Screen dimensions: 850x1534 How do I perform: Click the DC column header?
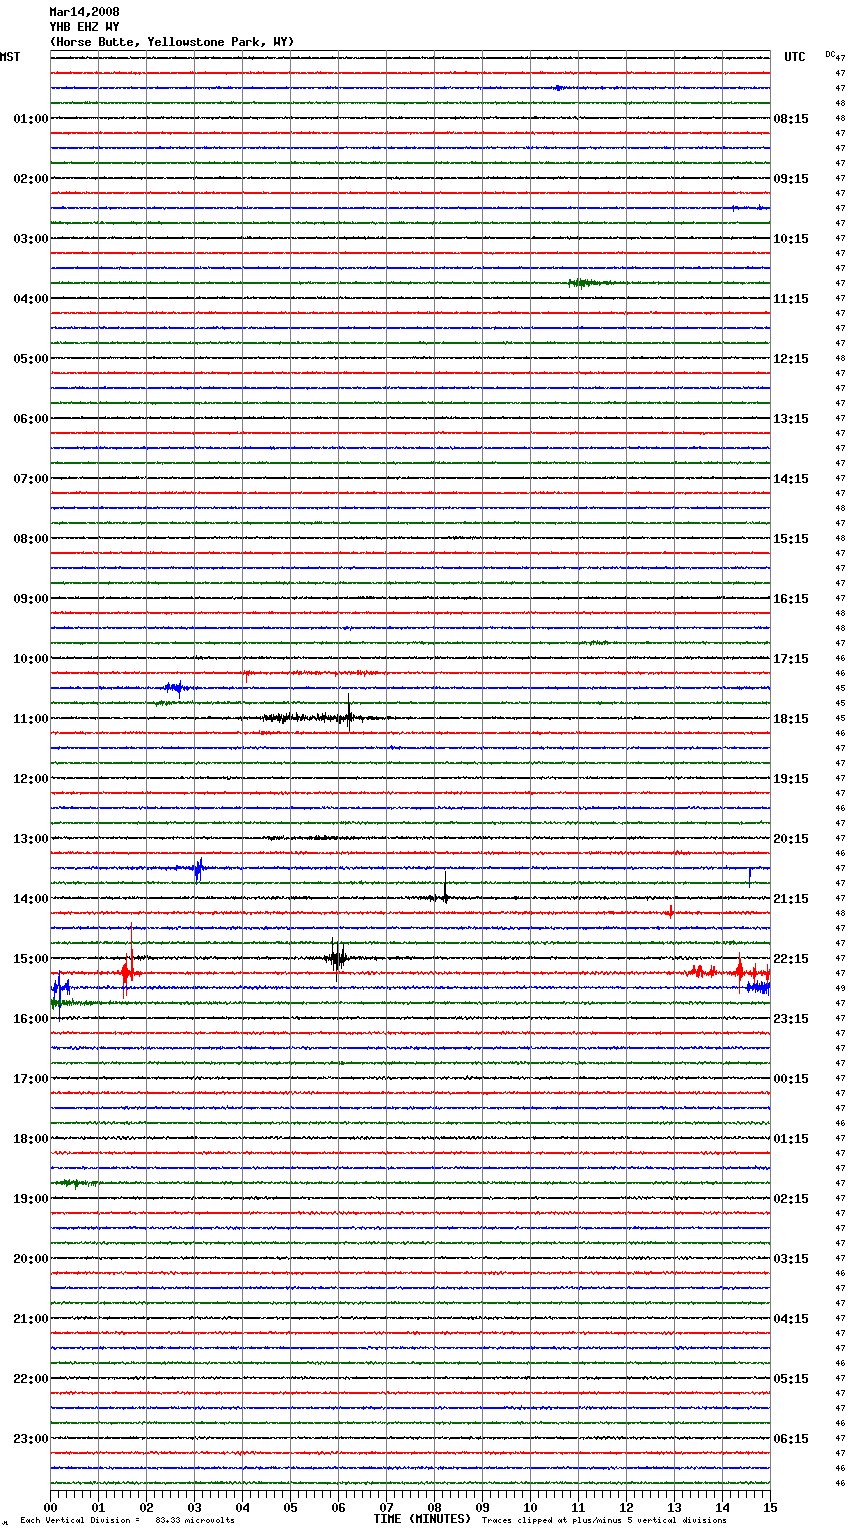pos(830,54)
